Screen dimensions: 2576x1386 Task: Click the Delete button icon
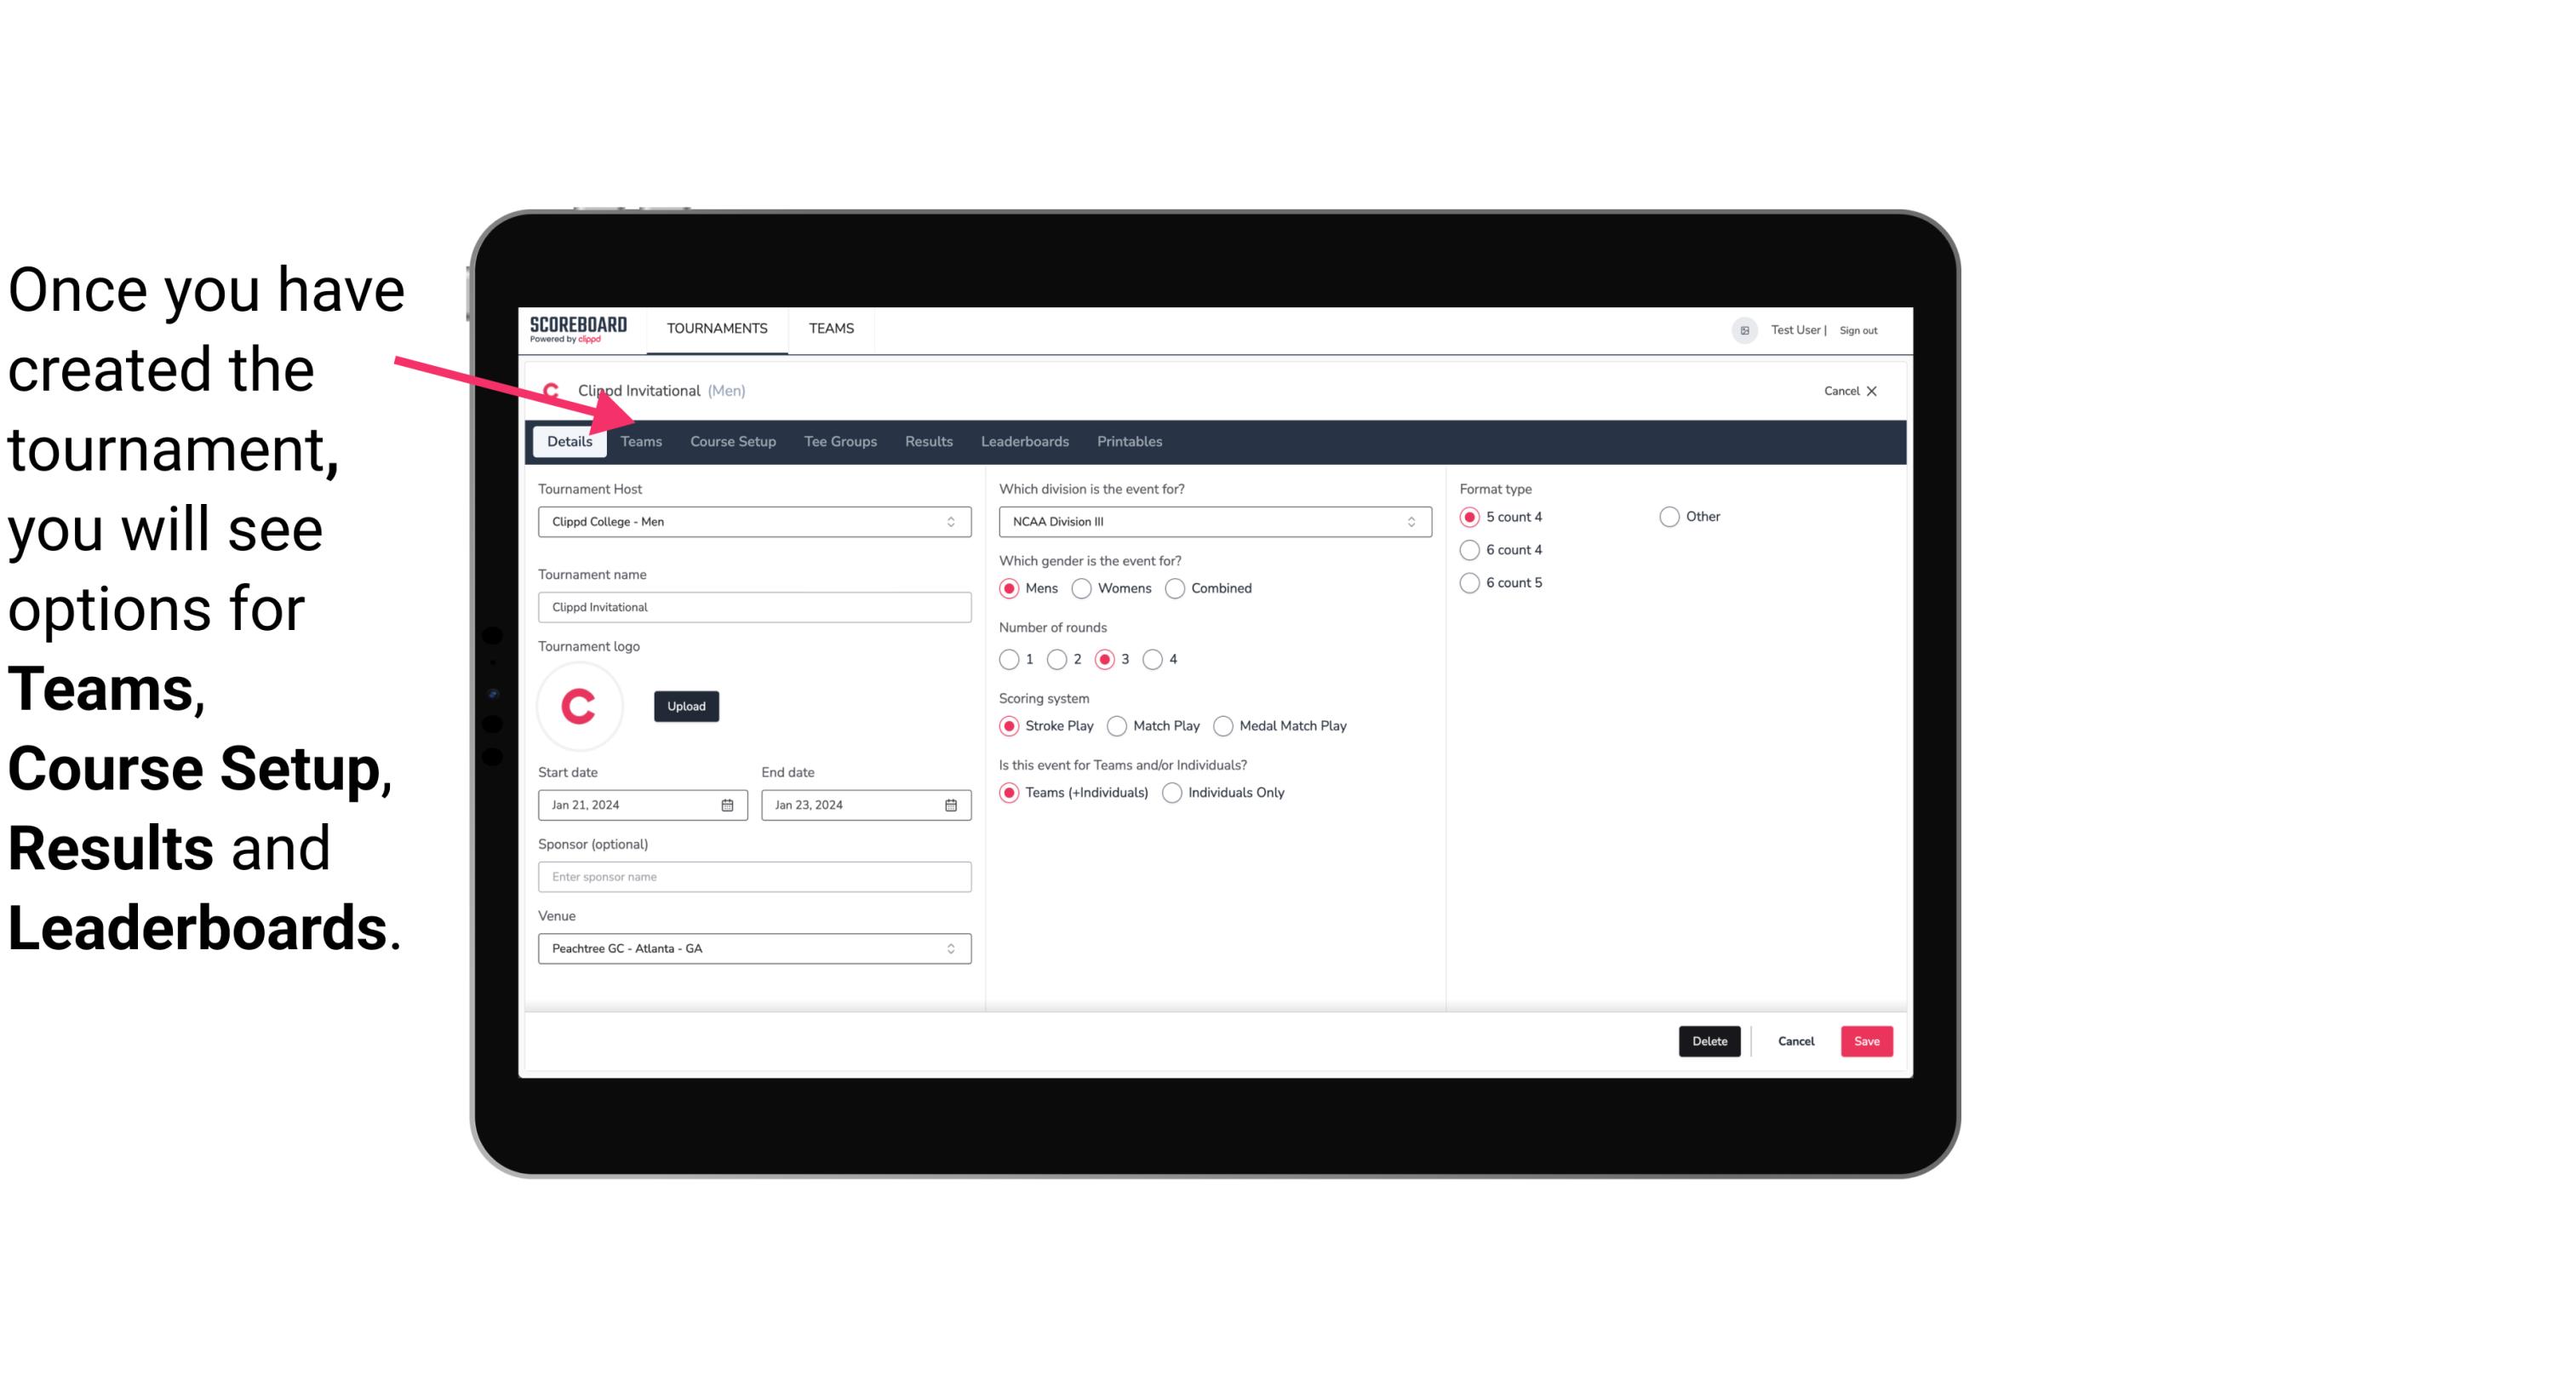(x=1708, y=1041)
